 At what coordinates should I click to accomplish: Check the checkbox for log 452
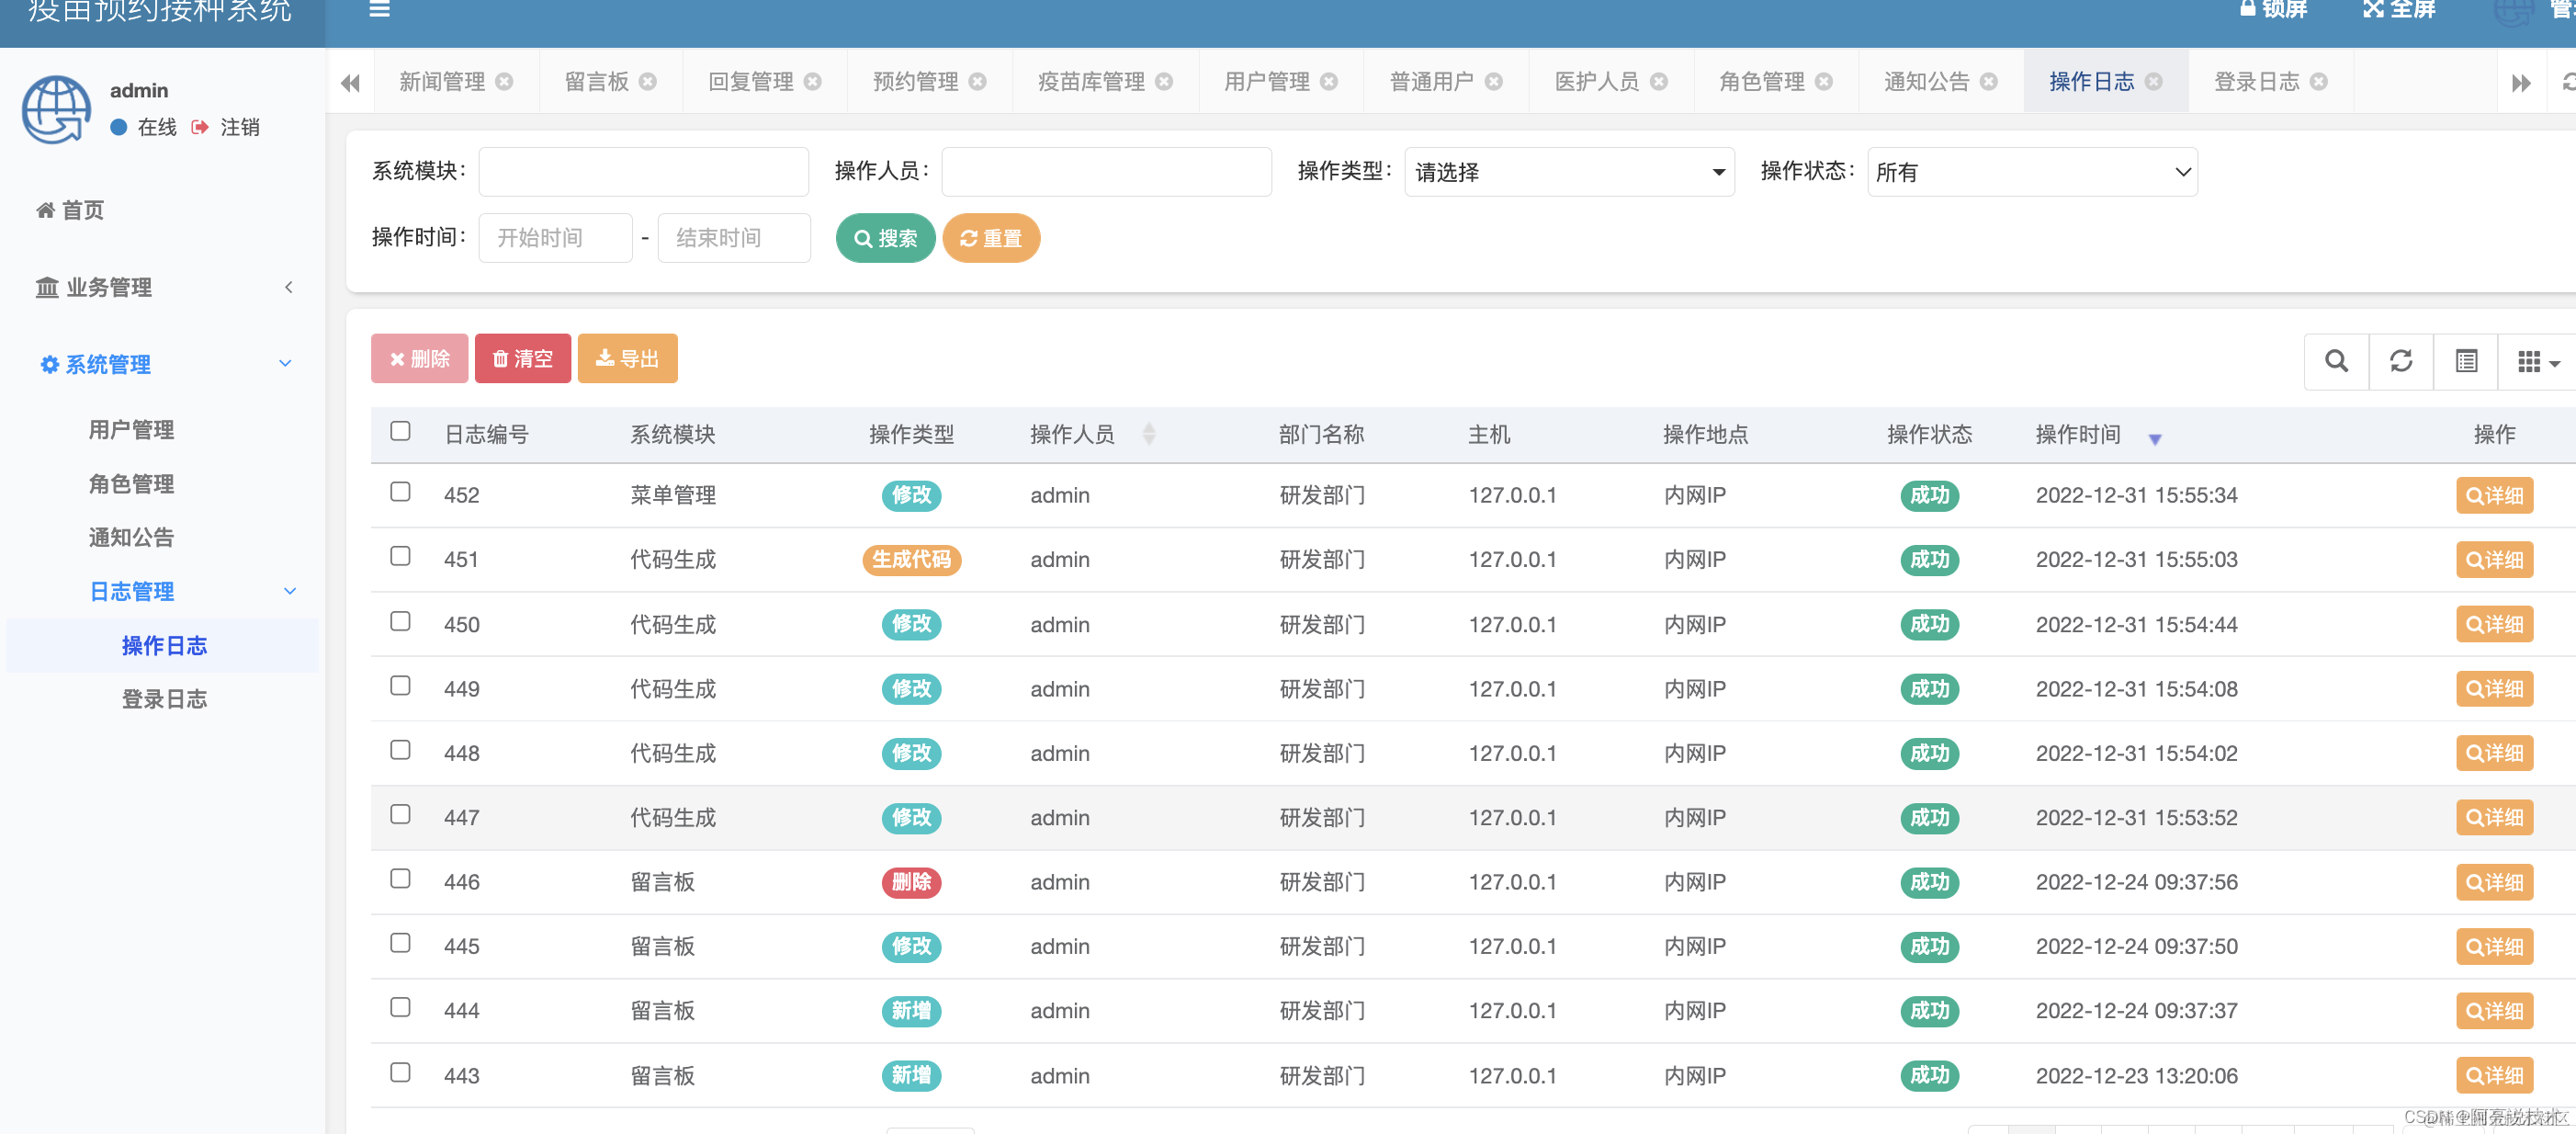coord(400,492)
